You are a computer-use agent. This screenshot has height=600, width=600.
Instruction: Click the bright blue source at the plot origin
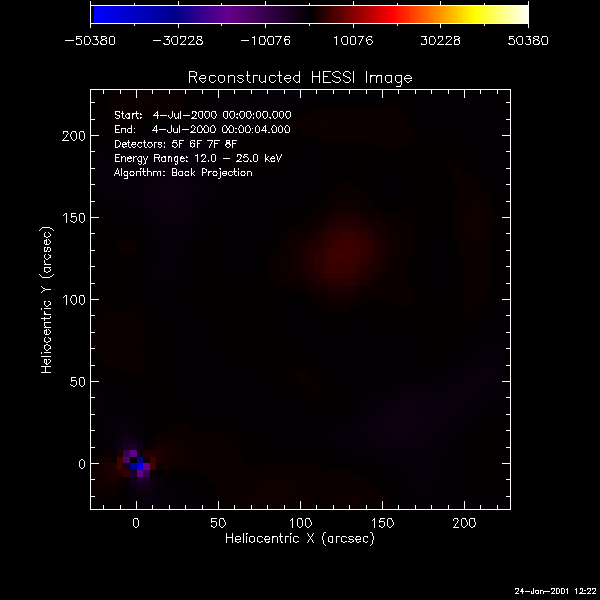[x=137, y=463]
